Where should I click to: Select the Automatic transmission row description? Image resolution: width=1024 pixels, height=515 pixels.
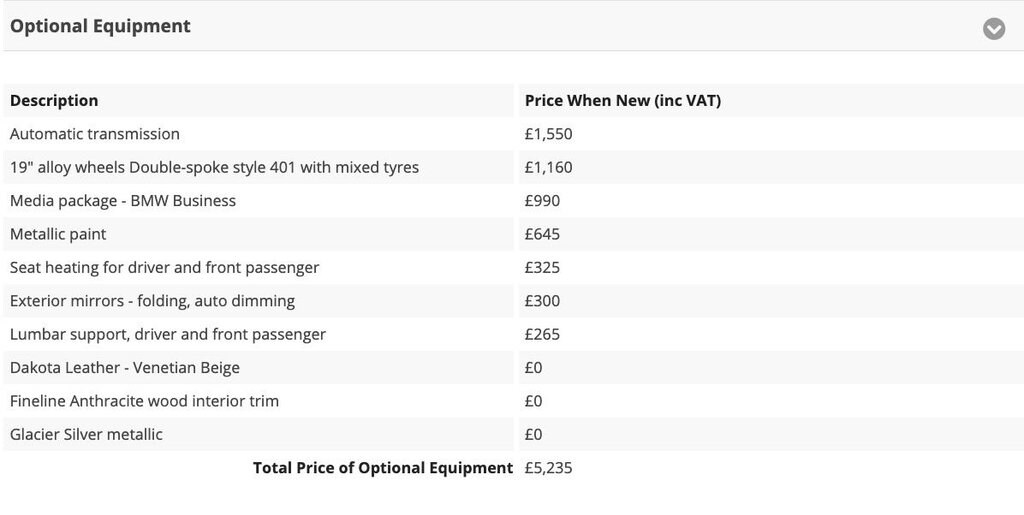95,134
